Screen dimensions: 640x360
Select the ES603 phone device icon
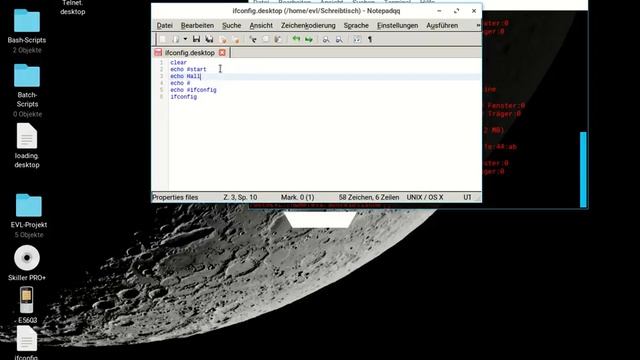[x=27, y=300]
